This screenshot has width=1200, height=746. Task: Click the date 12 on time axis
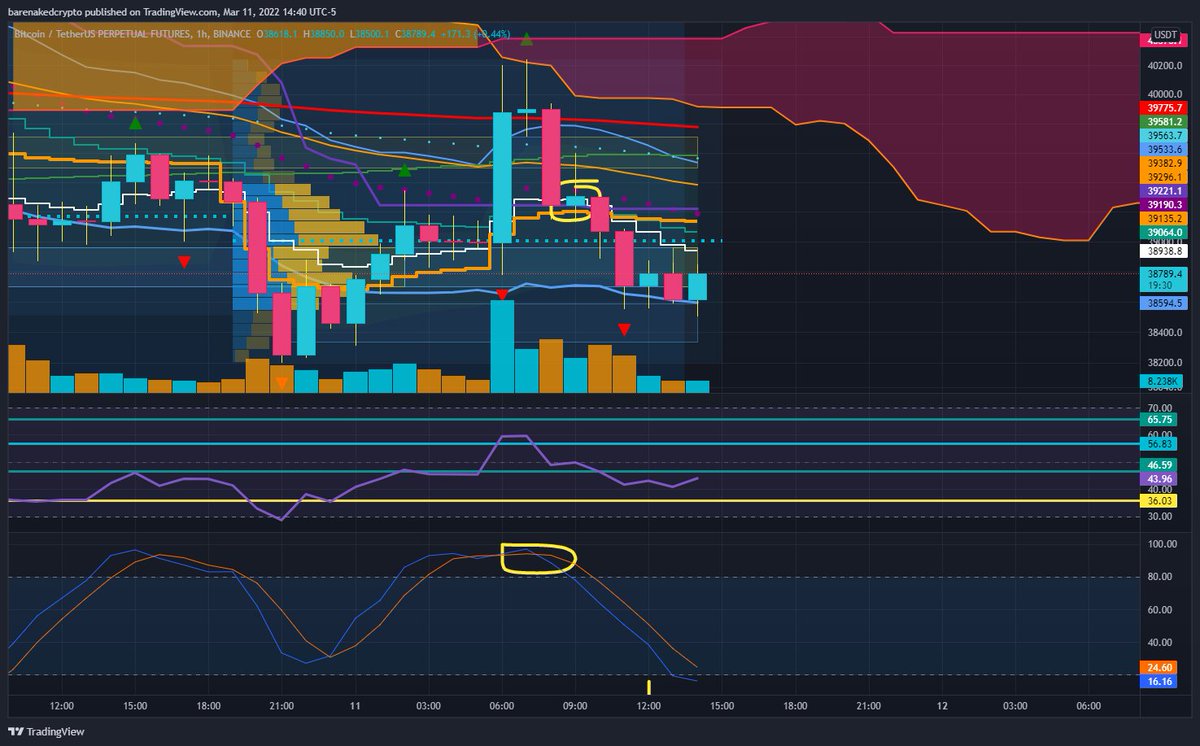[x=941, y=706]
